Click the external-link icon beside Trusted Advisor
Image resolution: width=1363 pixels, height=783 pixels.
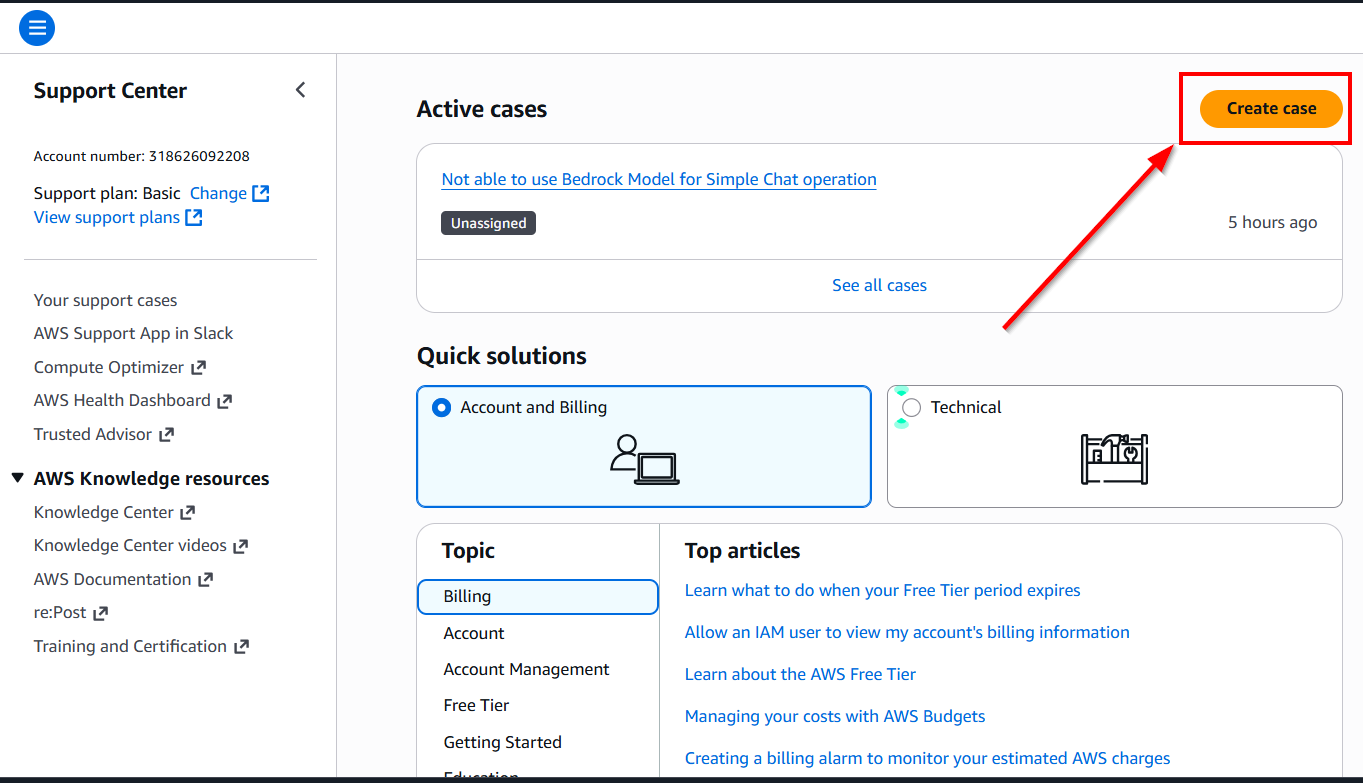pos(167,434)
